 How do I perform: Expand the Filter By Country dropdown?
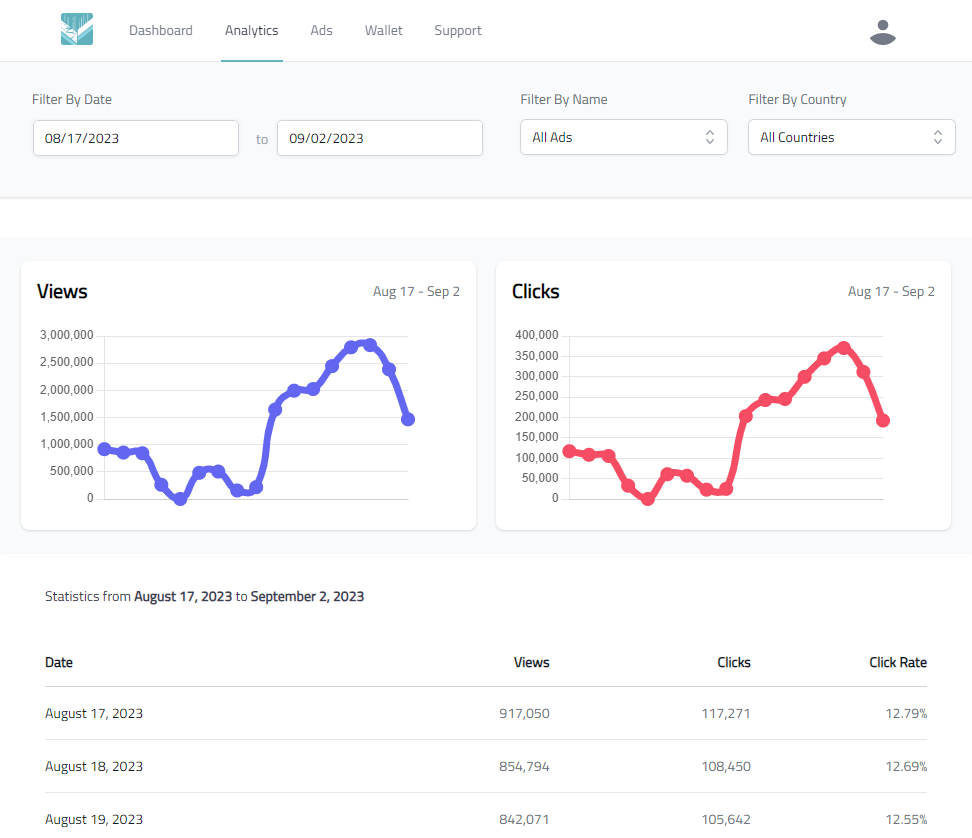[x=851, y=137]
